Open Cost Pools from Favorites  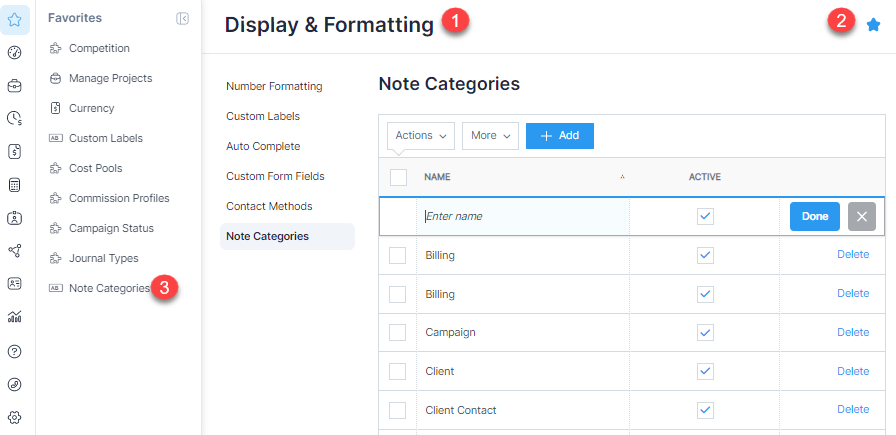pos(95,169)
